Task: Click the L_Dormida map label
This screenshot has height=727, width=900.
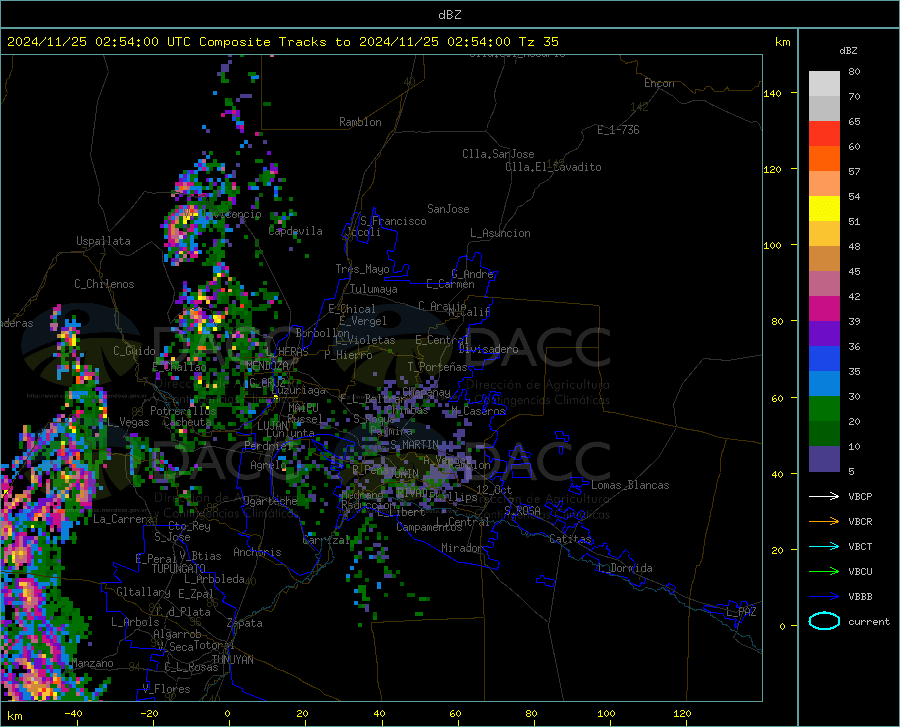Action: (x=624, y=568)
